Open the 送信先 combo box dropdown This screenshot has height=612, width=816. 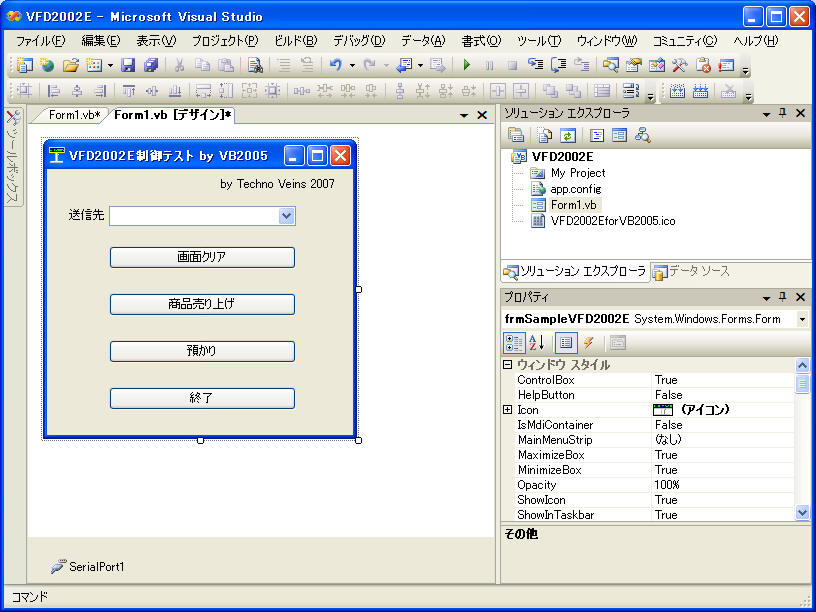click(286, 216)
